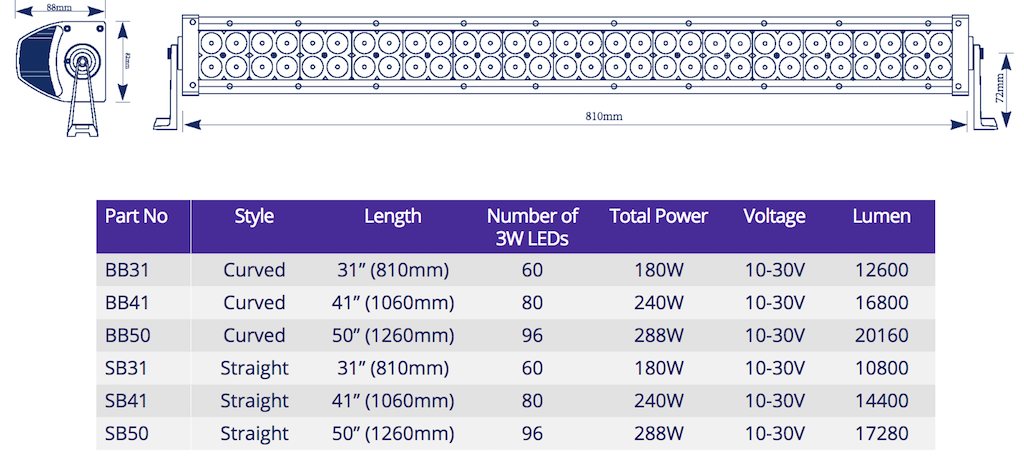Select the BB41 part number cell
1024x459 pixels.
click(x=125, y=302)
